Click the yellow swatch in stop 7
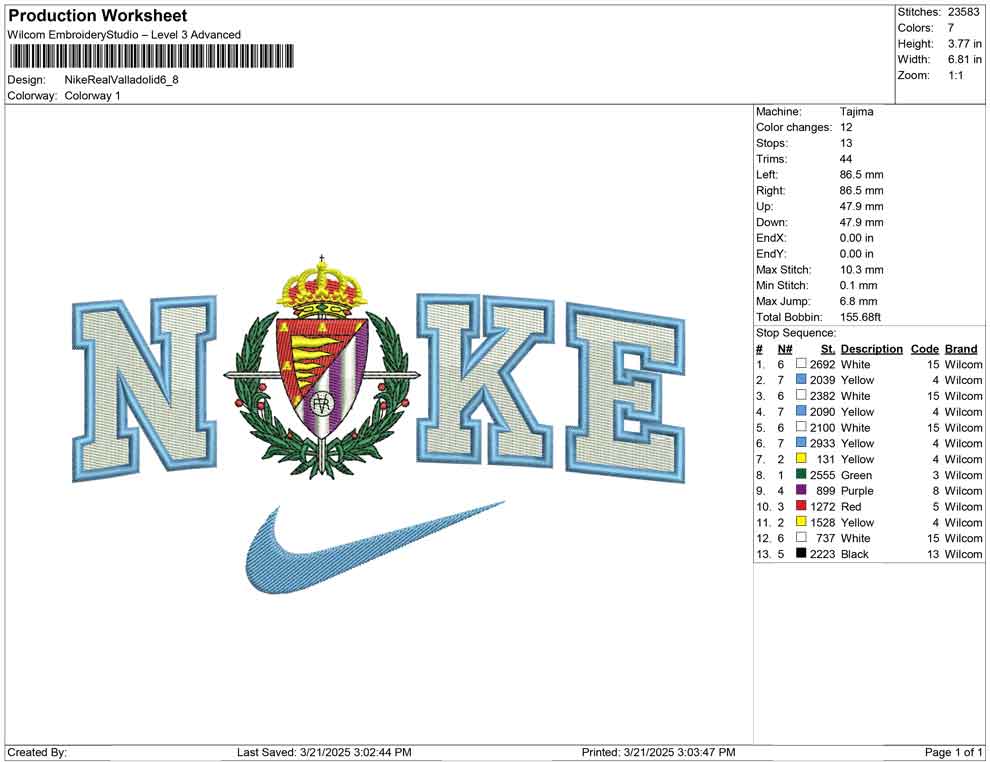Screen dimensions: 990x762 [x=801, y=458]
